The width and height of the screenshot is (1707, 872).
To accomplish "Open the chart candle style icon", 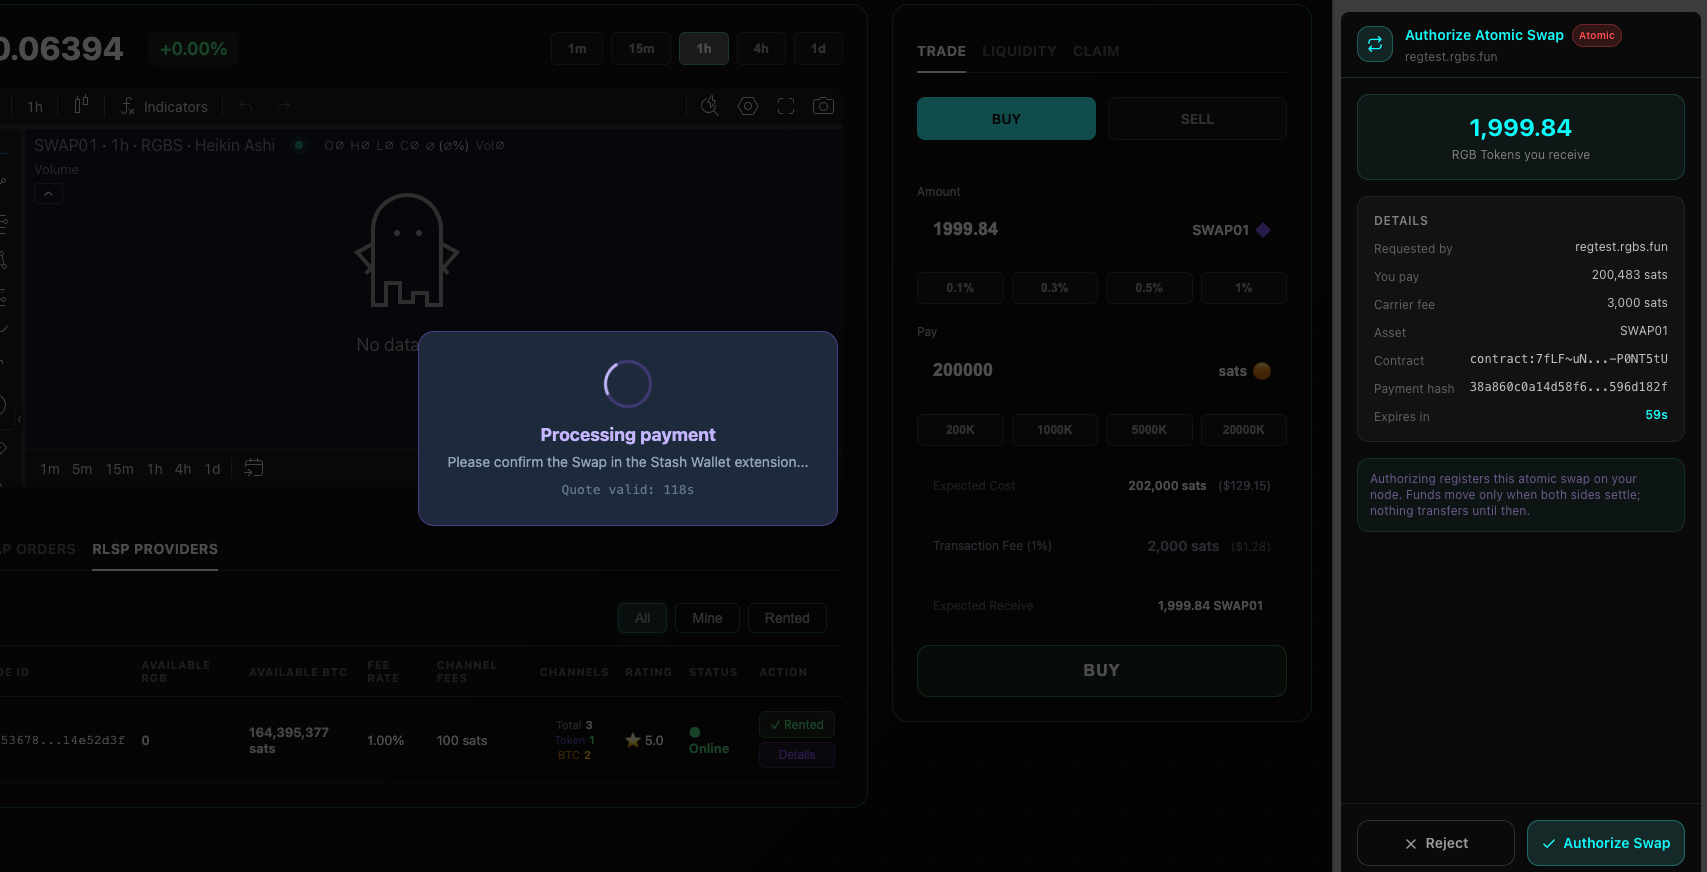I will pyautogui.click(x=81, y=105).
